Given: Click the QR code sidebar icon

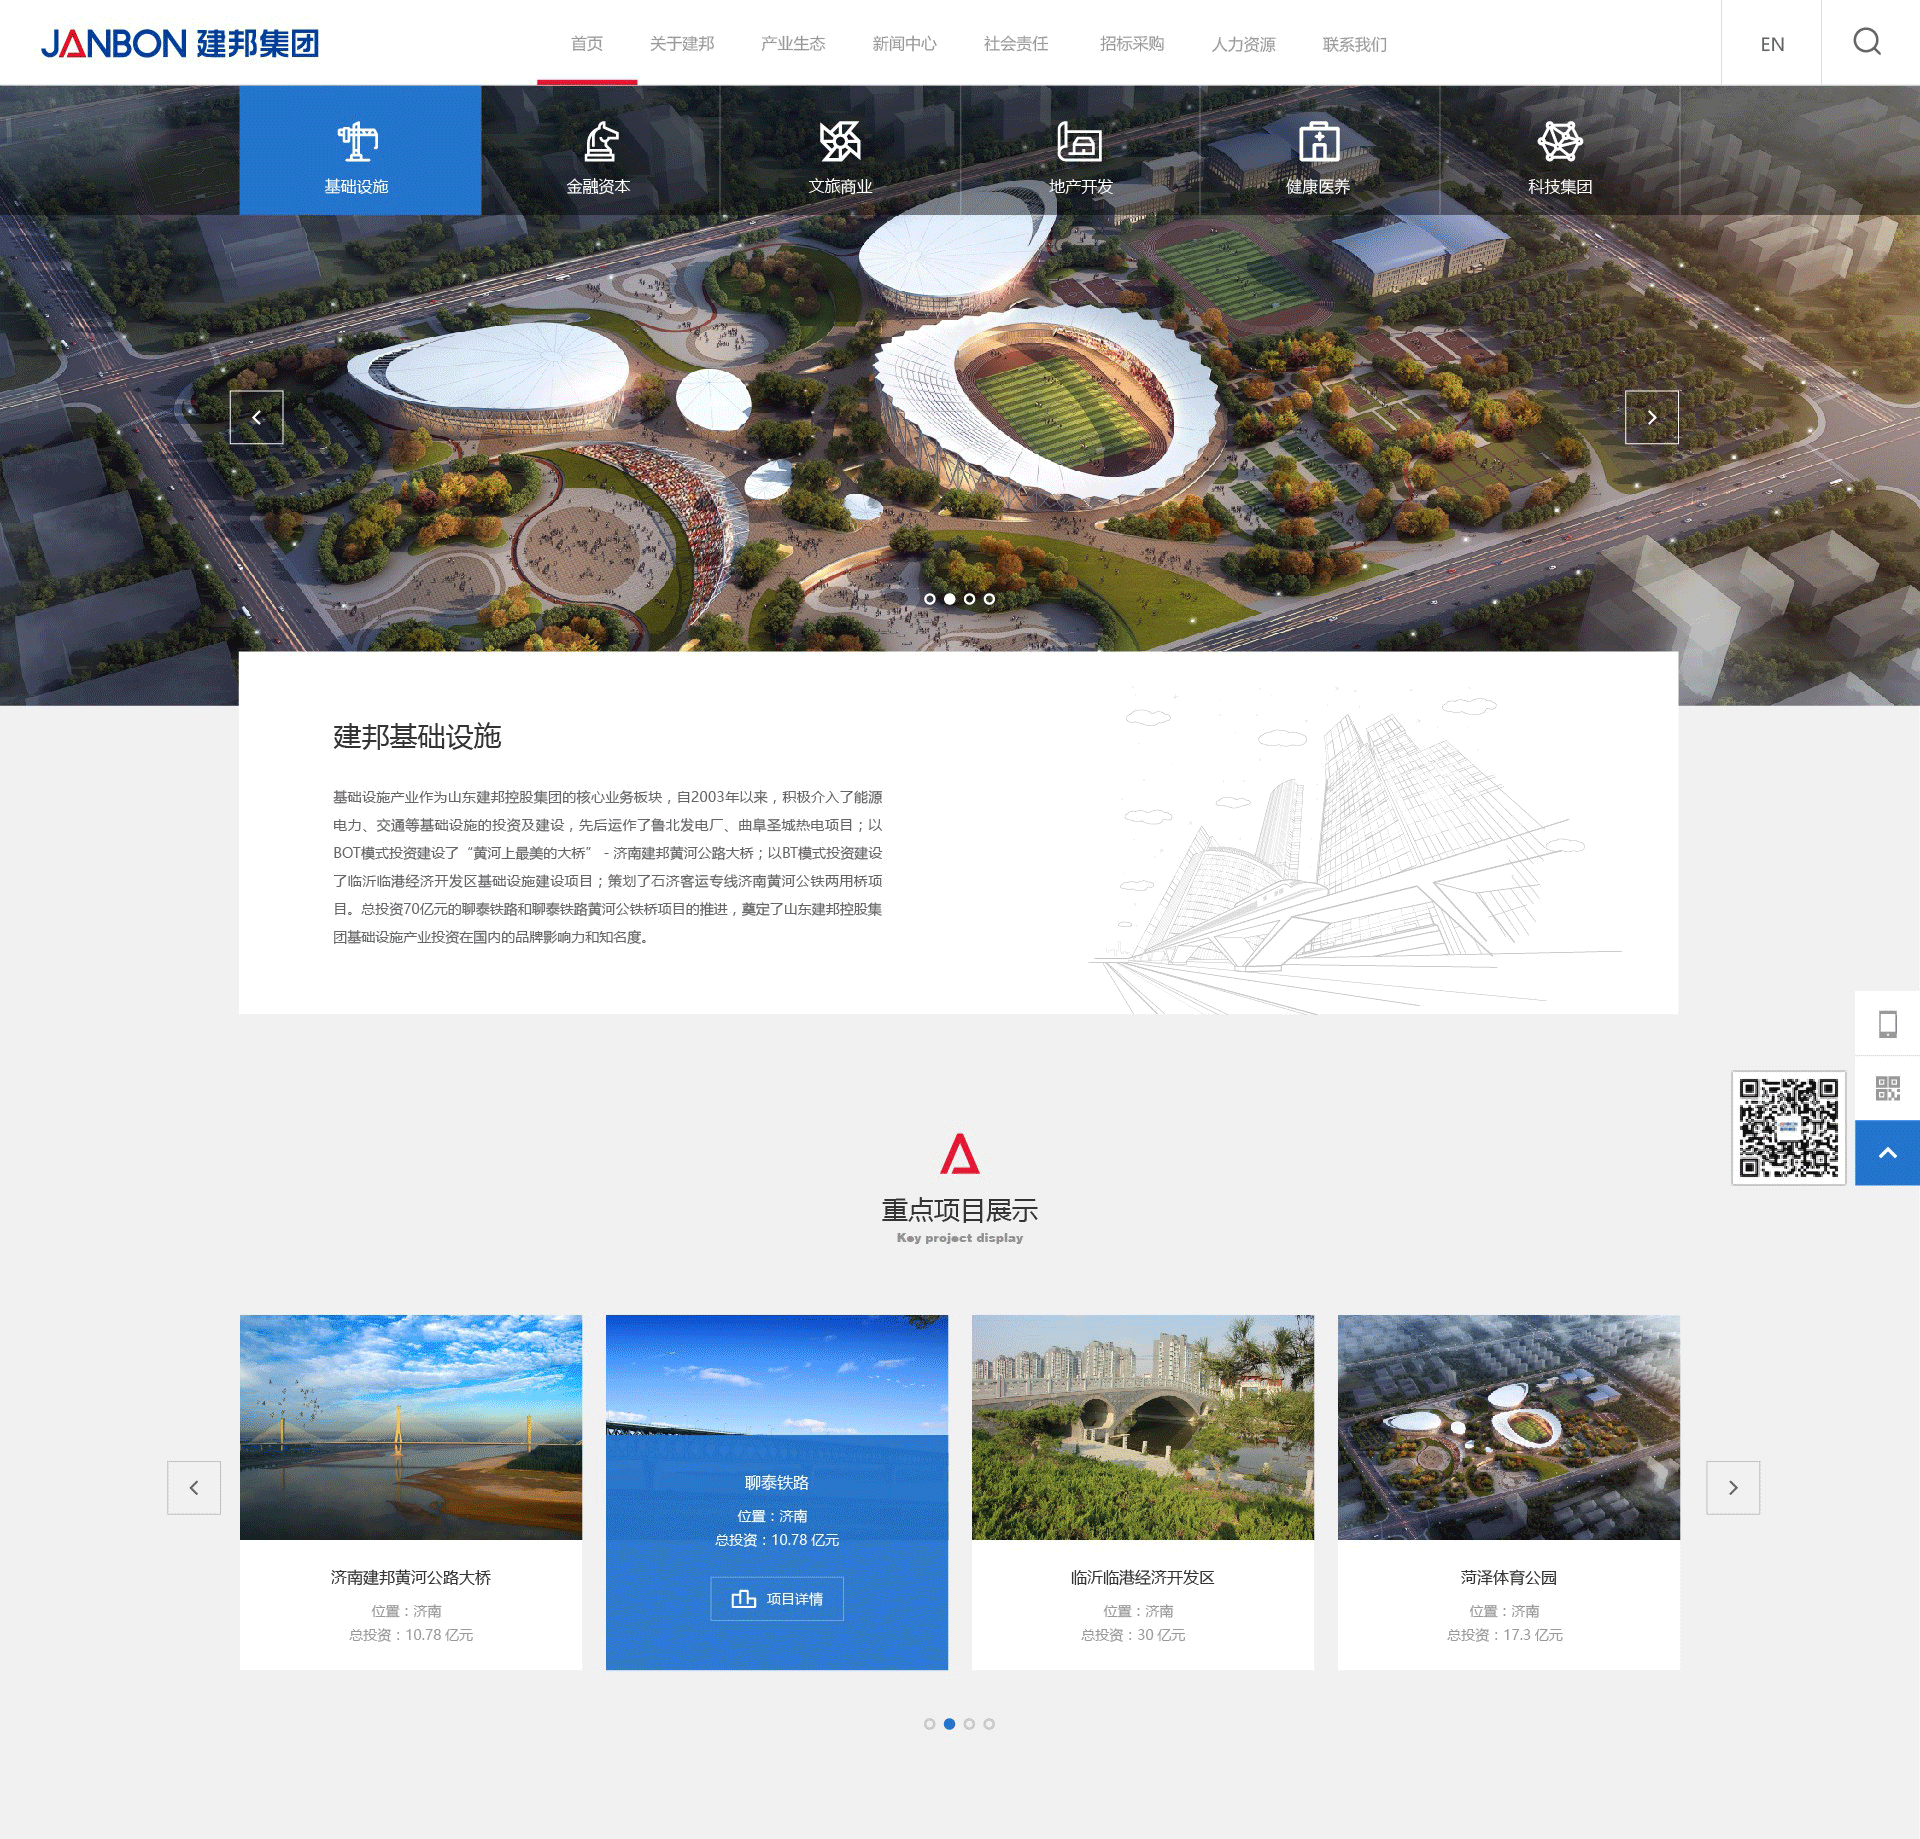Looking at the screenshot, I should [1887, 1088].
